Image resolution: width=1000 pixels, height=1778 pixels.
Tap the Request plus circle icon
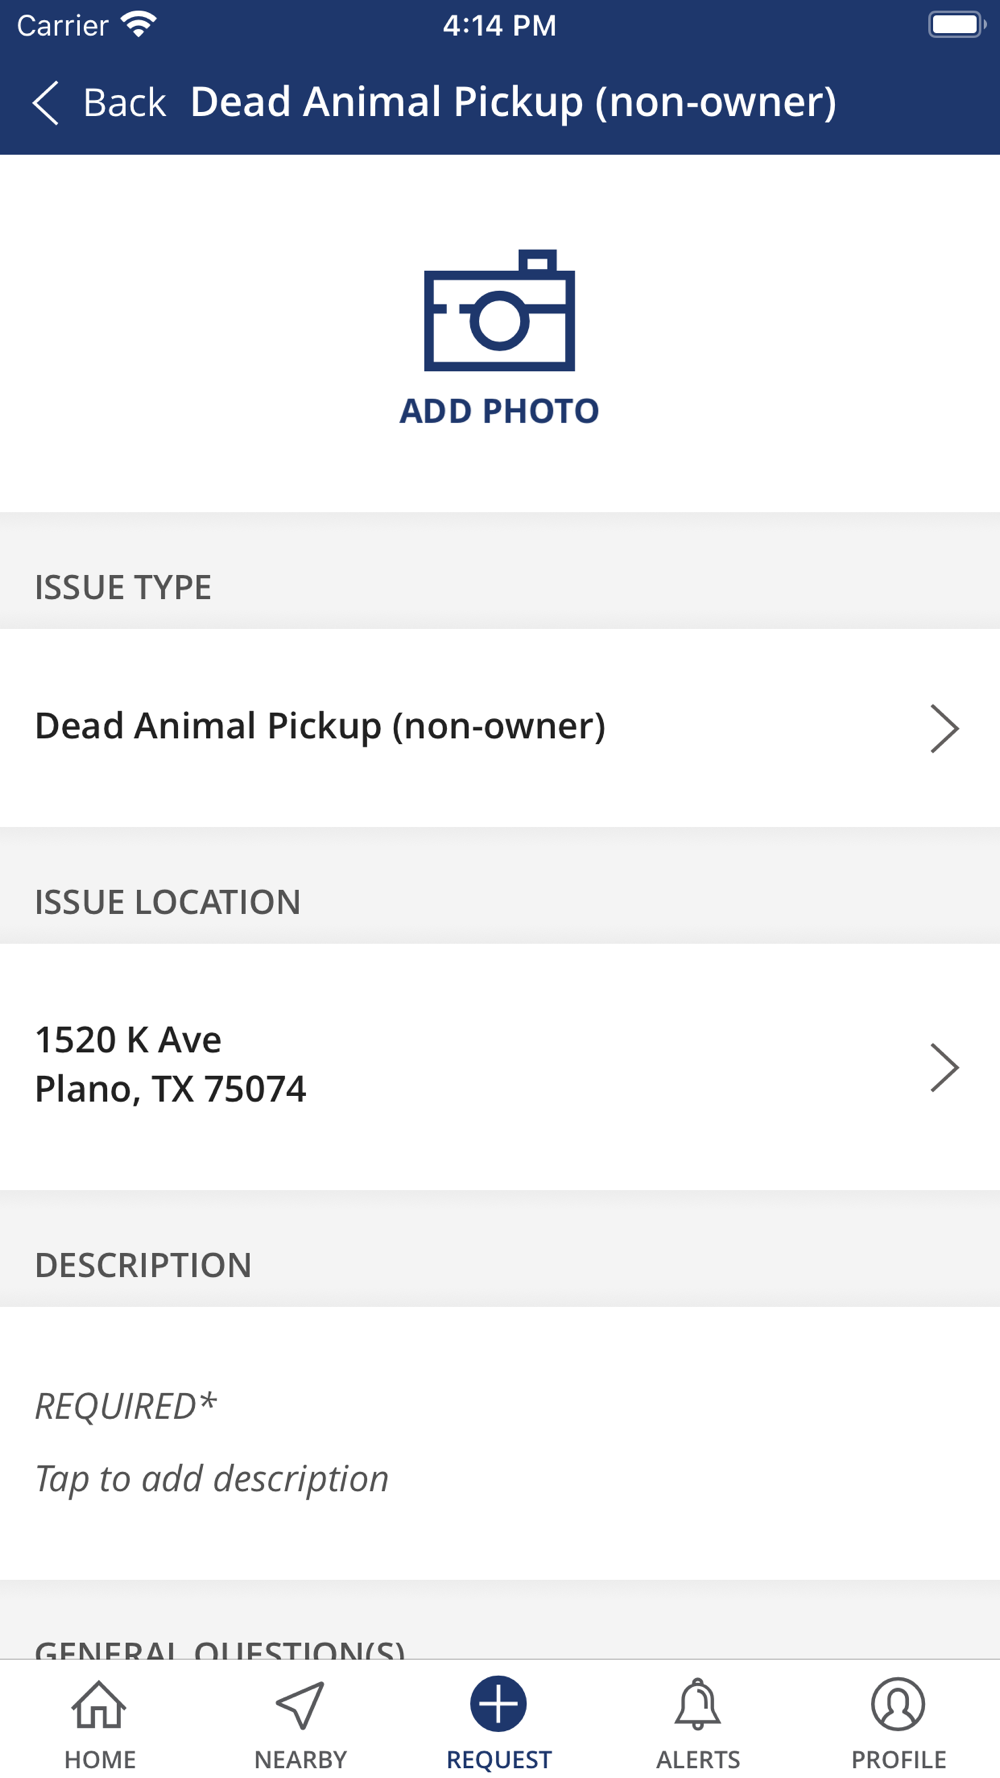499,1704
